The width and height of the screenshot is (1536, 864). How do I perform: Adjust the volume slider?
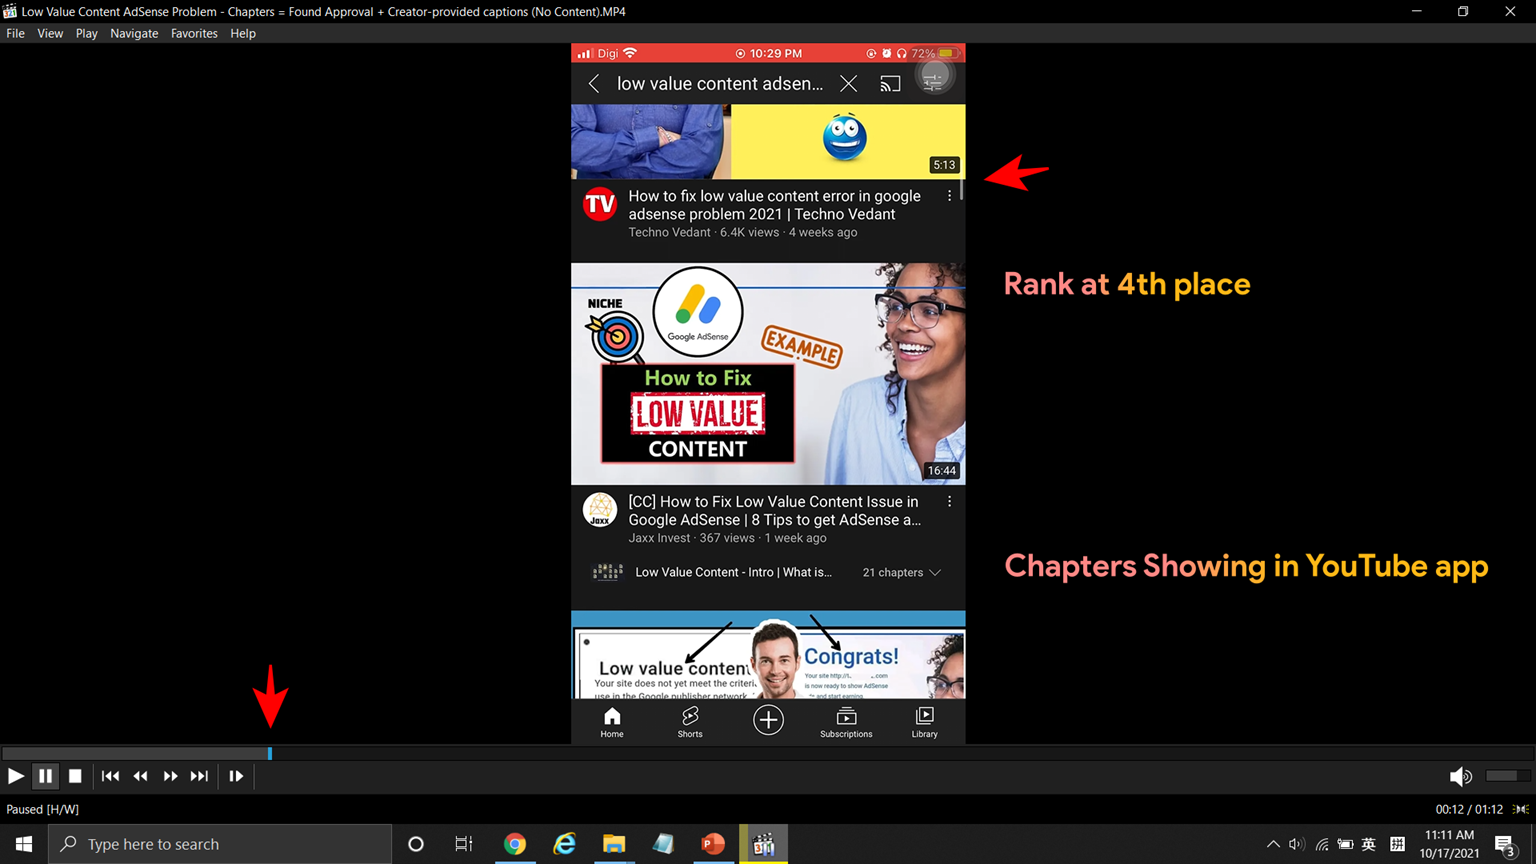pyautogui.click(x=1508, y=776)
